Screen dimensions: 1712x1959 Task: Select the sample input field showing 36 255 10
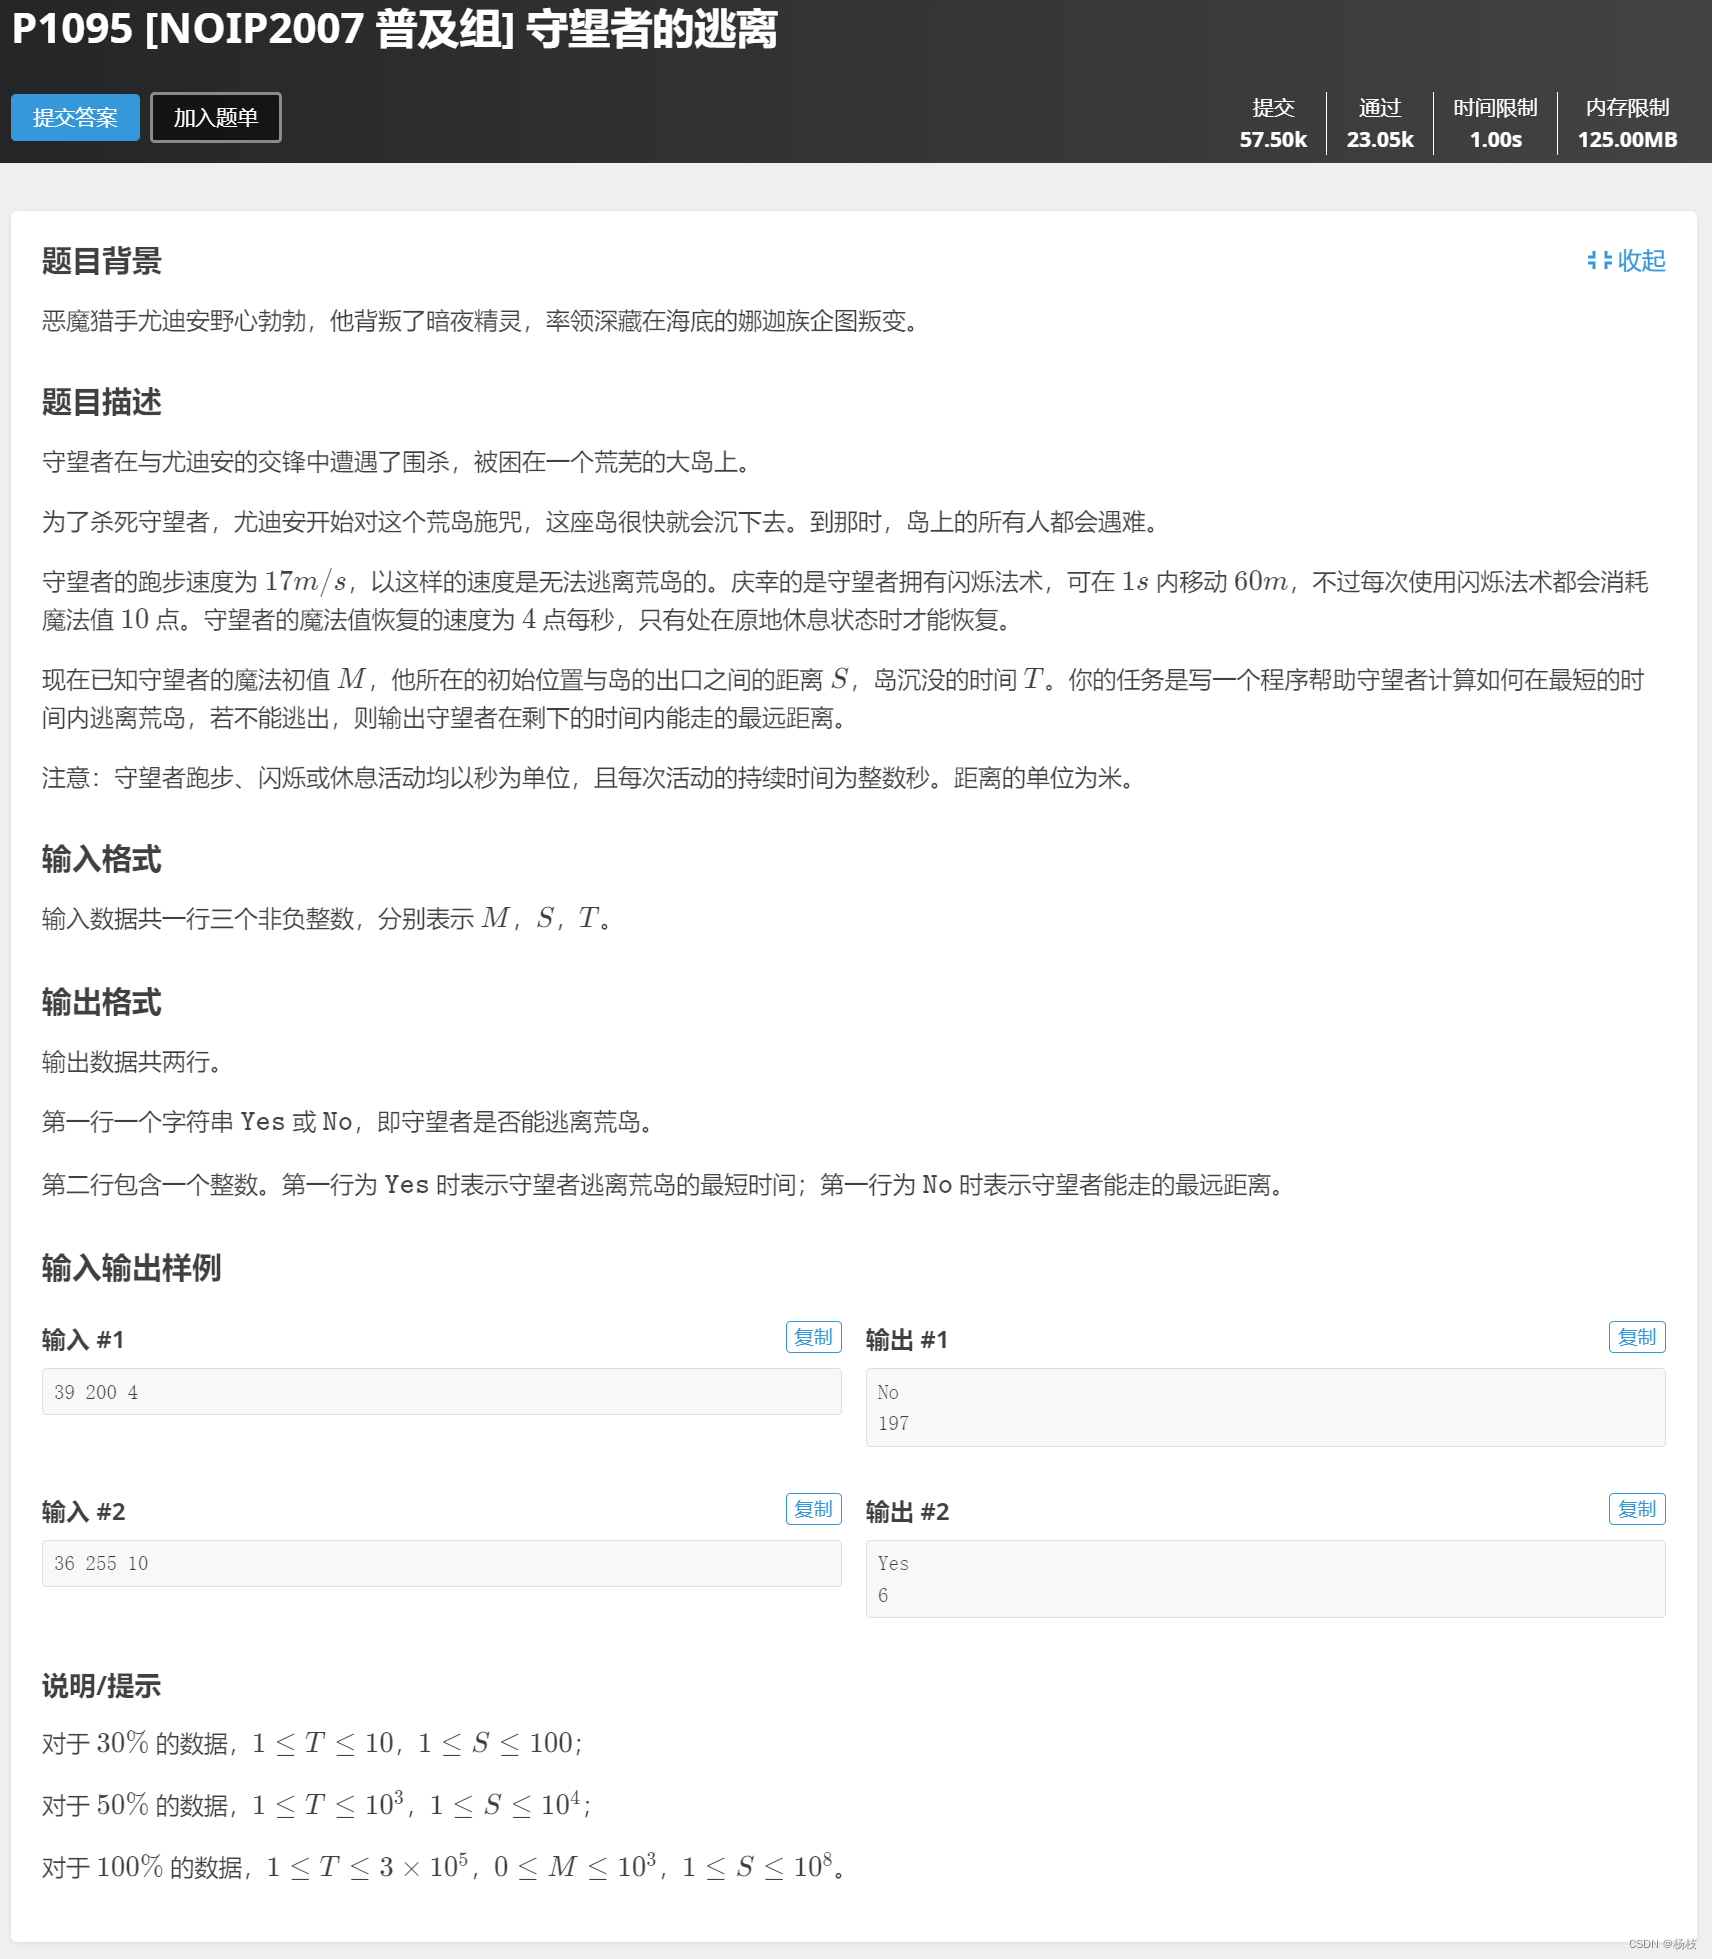coord(441,1563)
